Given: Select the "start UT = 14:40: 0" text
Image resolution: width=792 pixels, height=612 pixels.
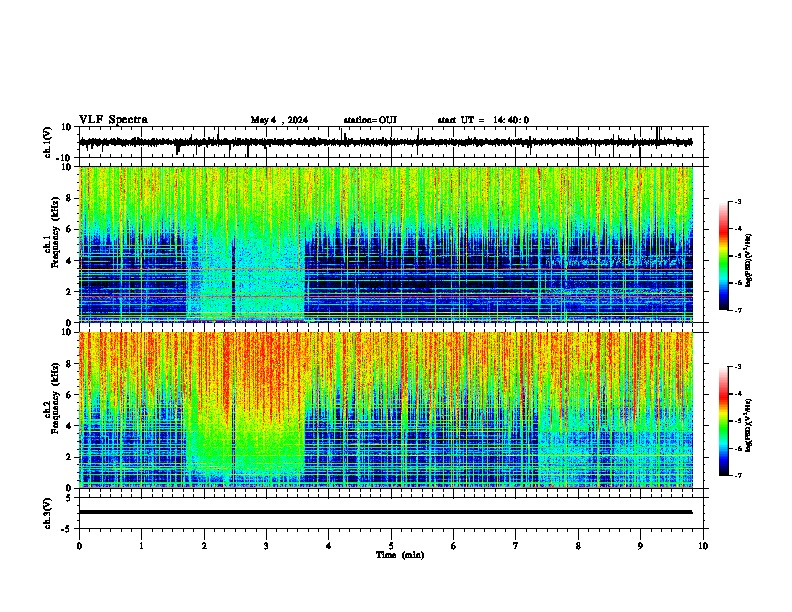Looking at the screenshot, I should (x=483, y=120).
